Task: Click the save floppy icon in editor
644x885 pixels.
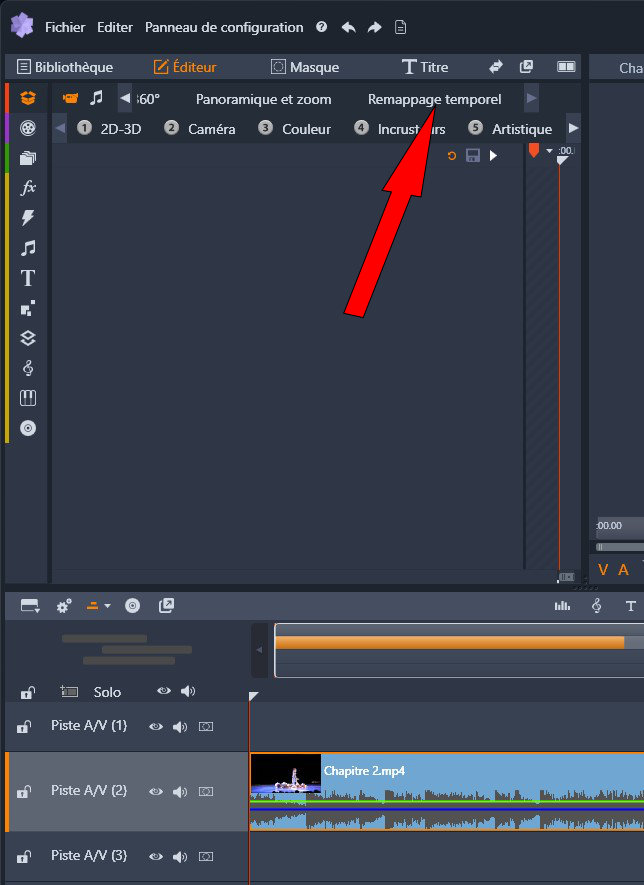Action: (x=473, y=156)
